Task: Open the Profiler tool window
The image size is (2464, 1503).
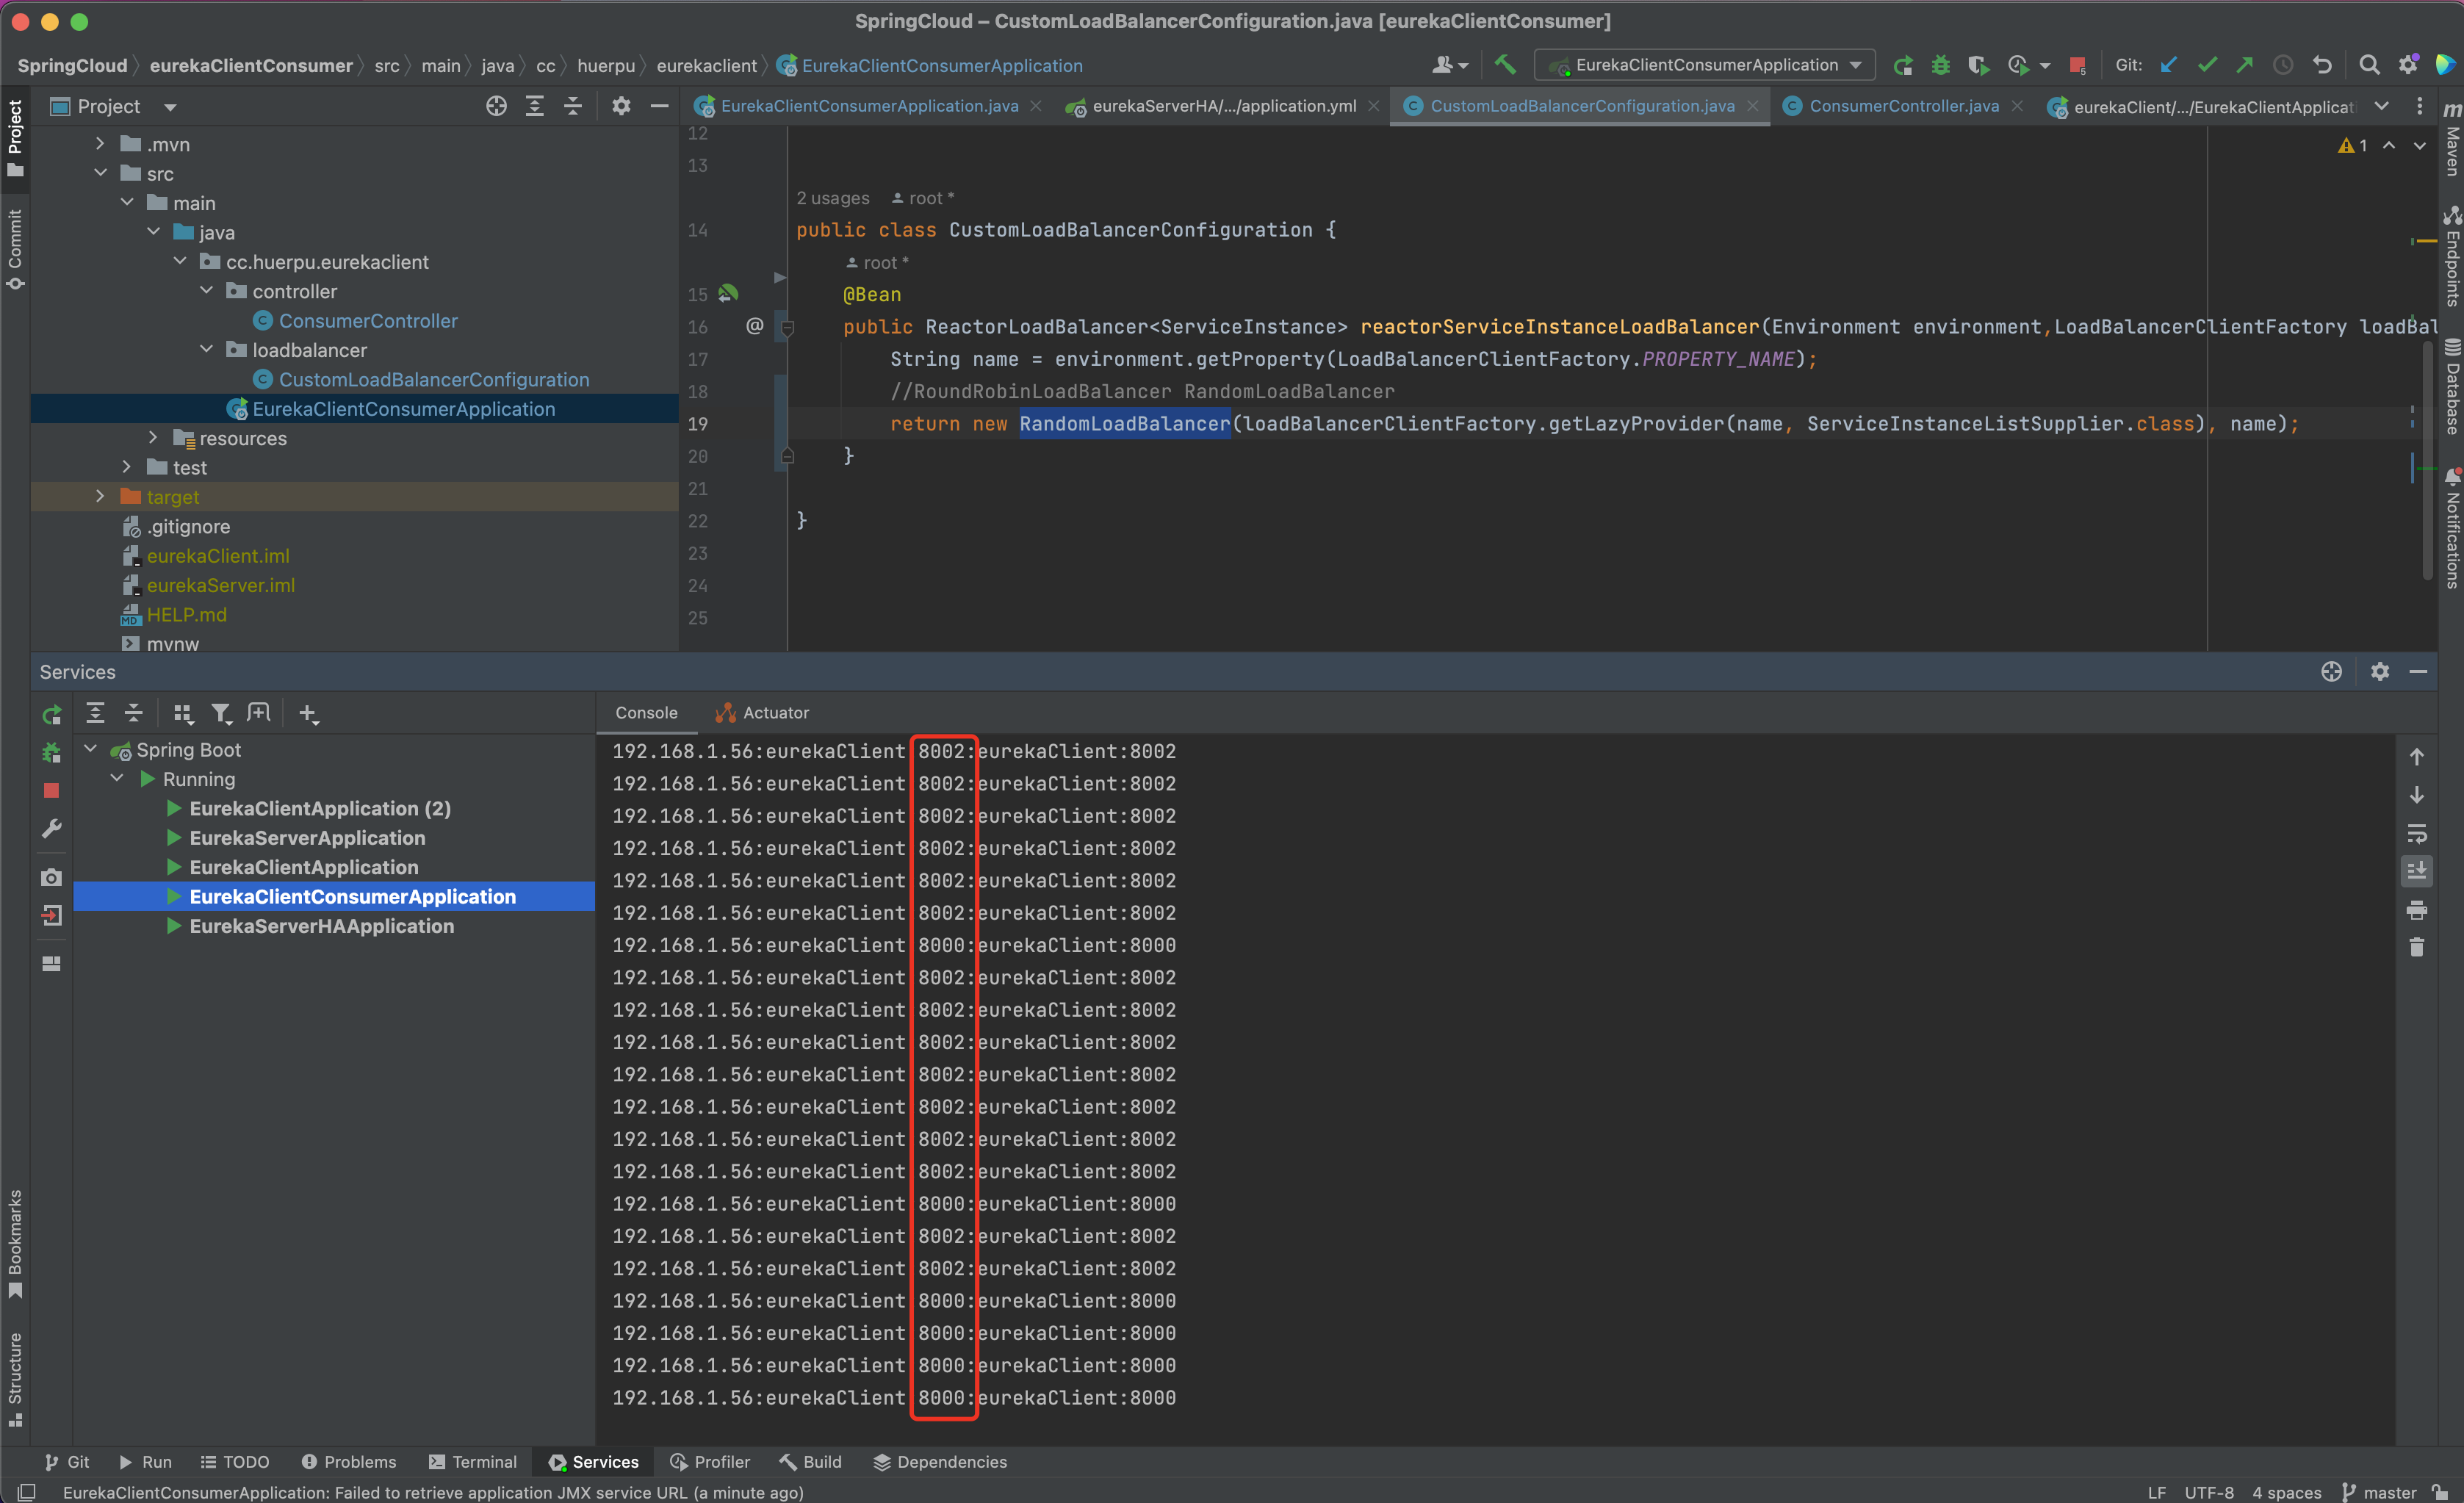Action: (709, 1462)
